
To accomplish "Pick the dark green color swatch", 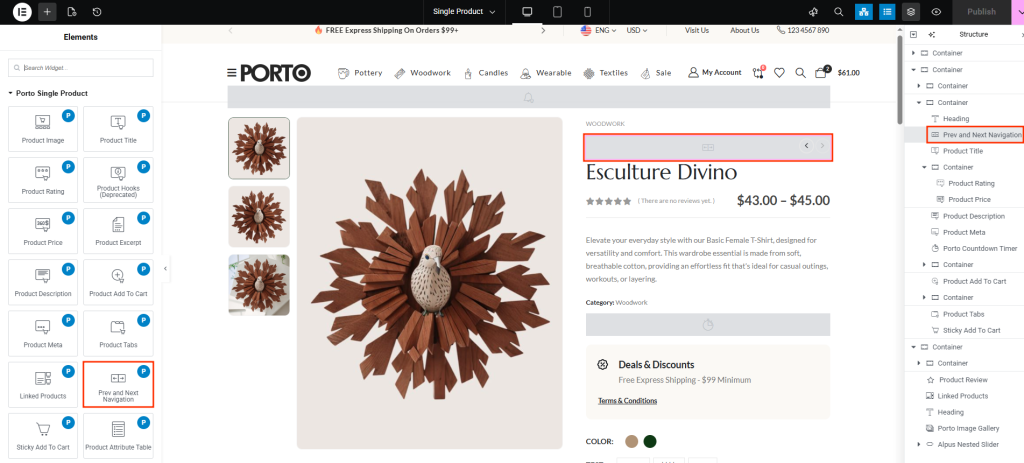I will coord(650,441).
